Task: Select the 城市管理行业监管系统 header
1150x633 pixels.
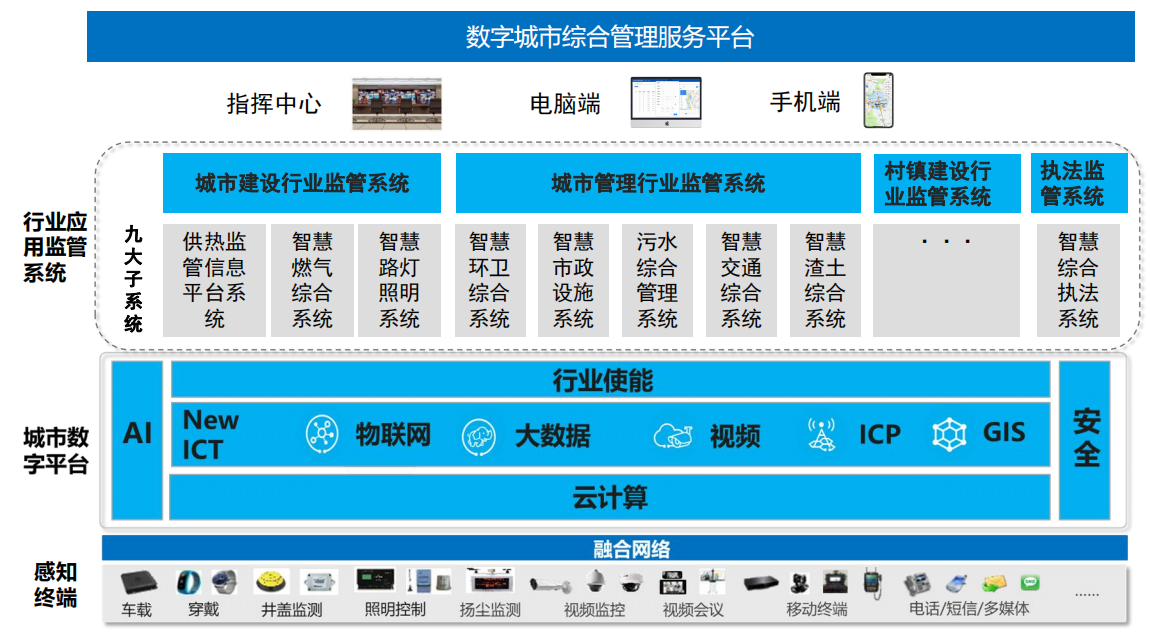Action: point(658,183)
